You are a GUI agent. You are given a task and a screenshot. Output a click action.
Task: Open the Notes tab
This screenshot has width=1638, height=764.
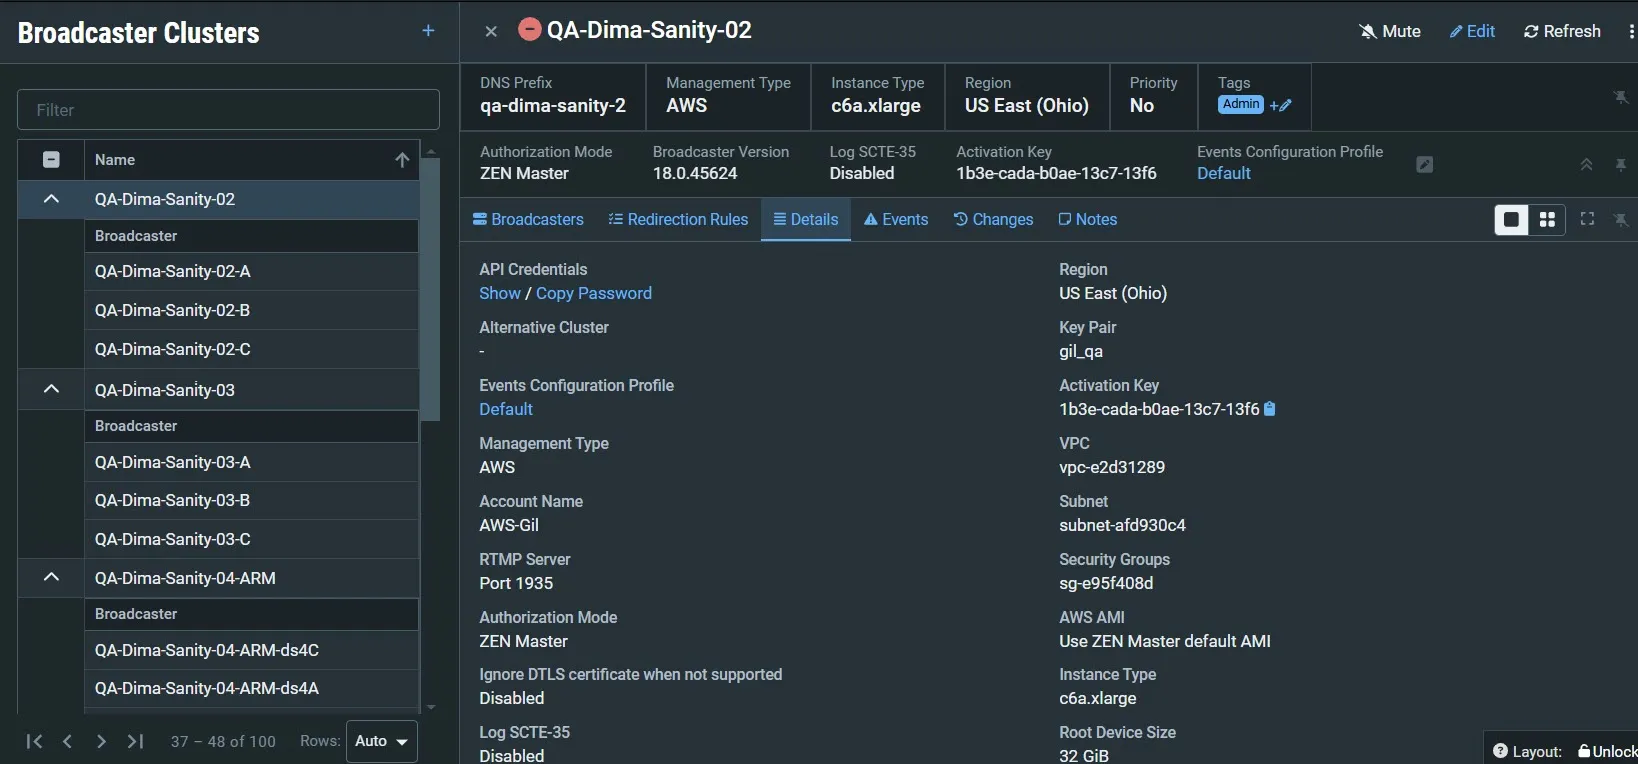click(x=1087, y=220)
